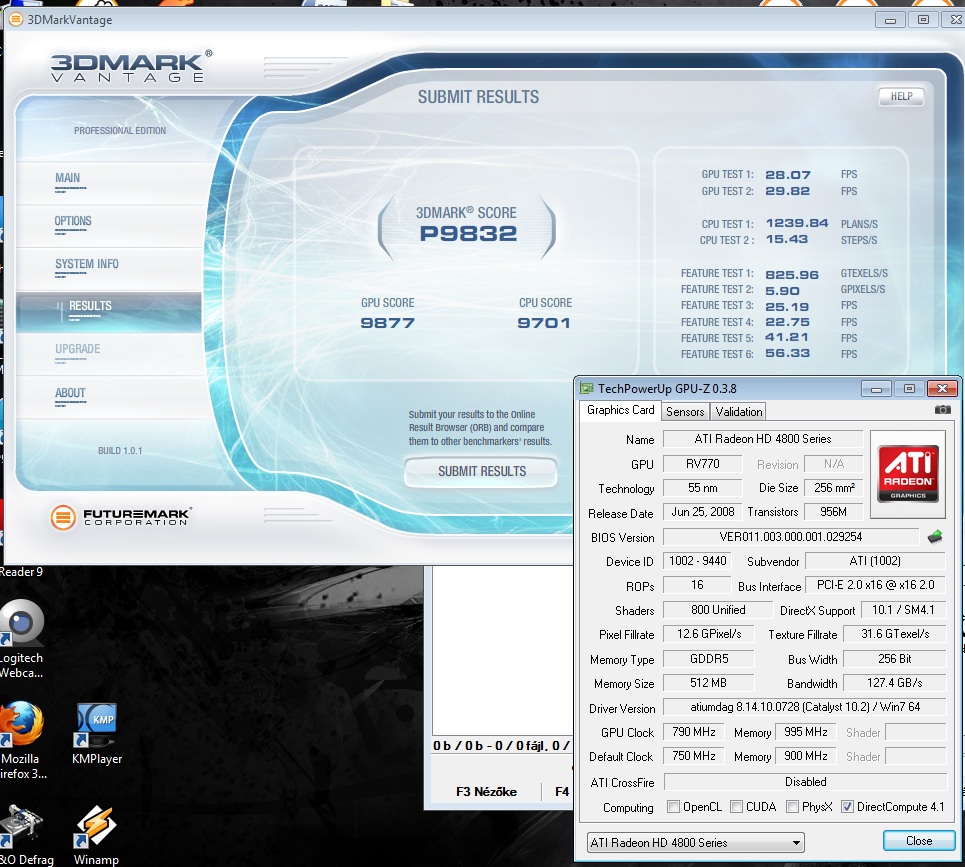This screenshot has width=965, height=867.
Task: Open the UPGRADE section in 3DMark
Action: (78, 349)
